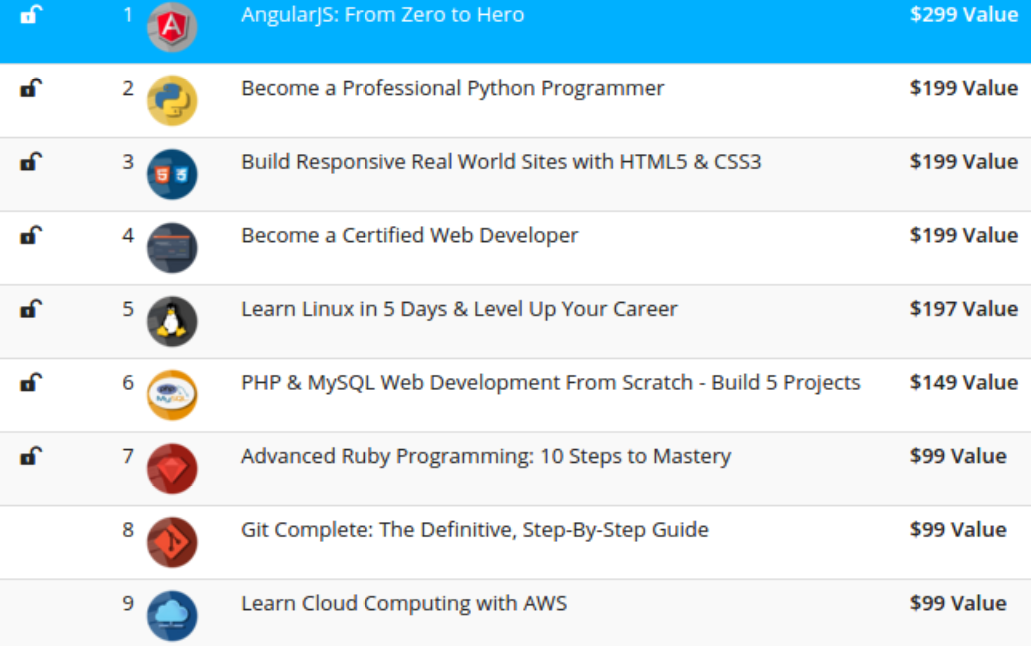Click the Linux penguin course icon
1031x646 pixels.
pos(172,321)
